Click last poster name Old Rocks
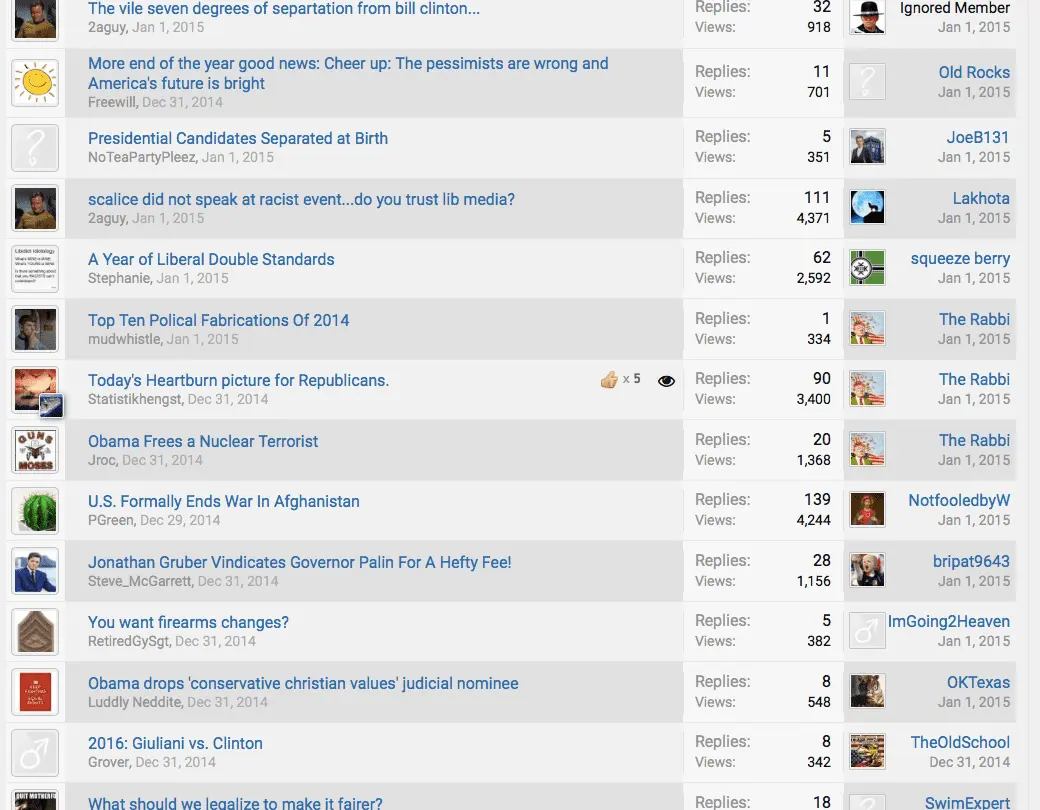1040x810 pixels. (x=974, y=72)
